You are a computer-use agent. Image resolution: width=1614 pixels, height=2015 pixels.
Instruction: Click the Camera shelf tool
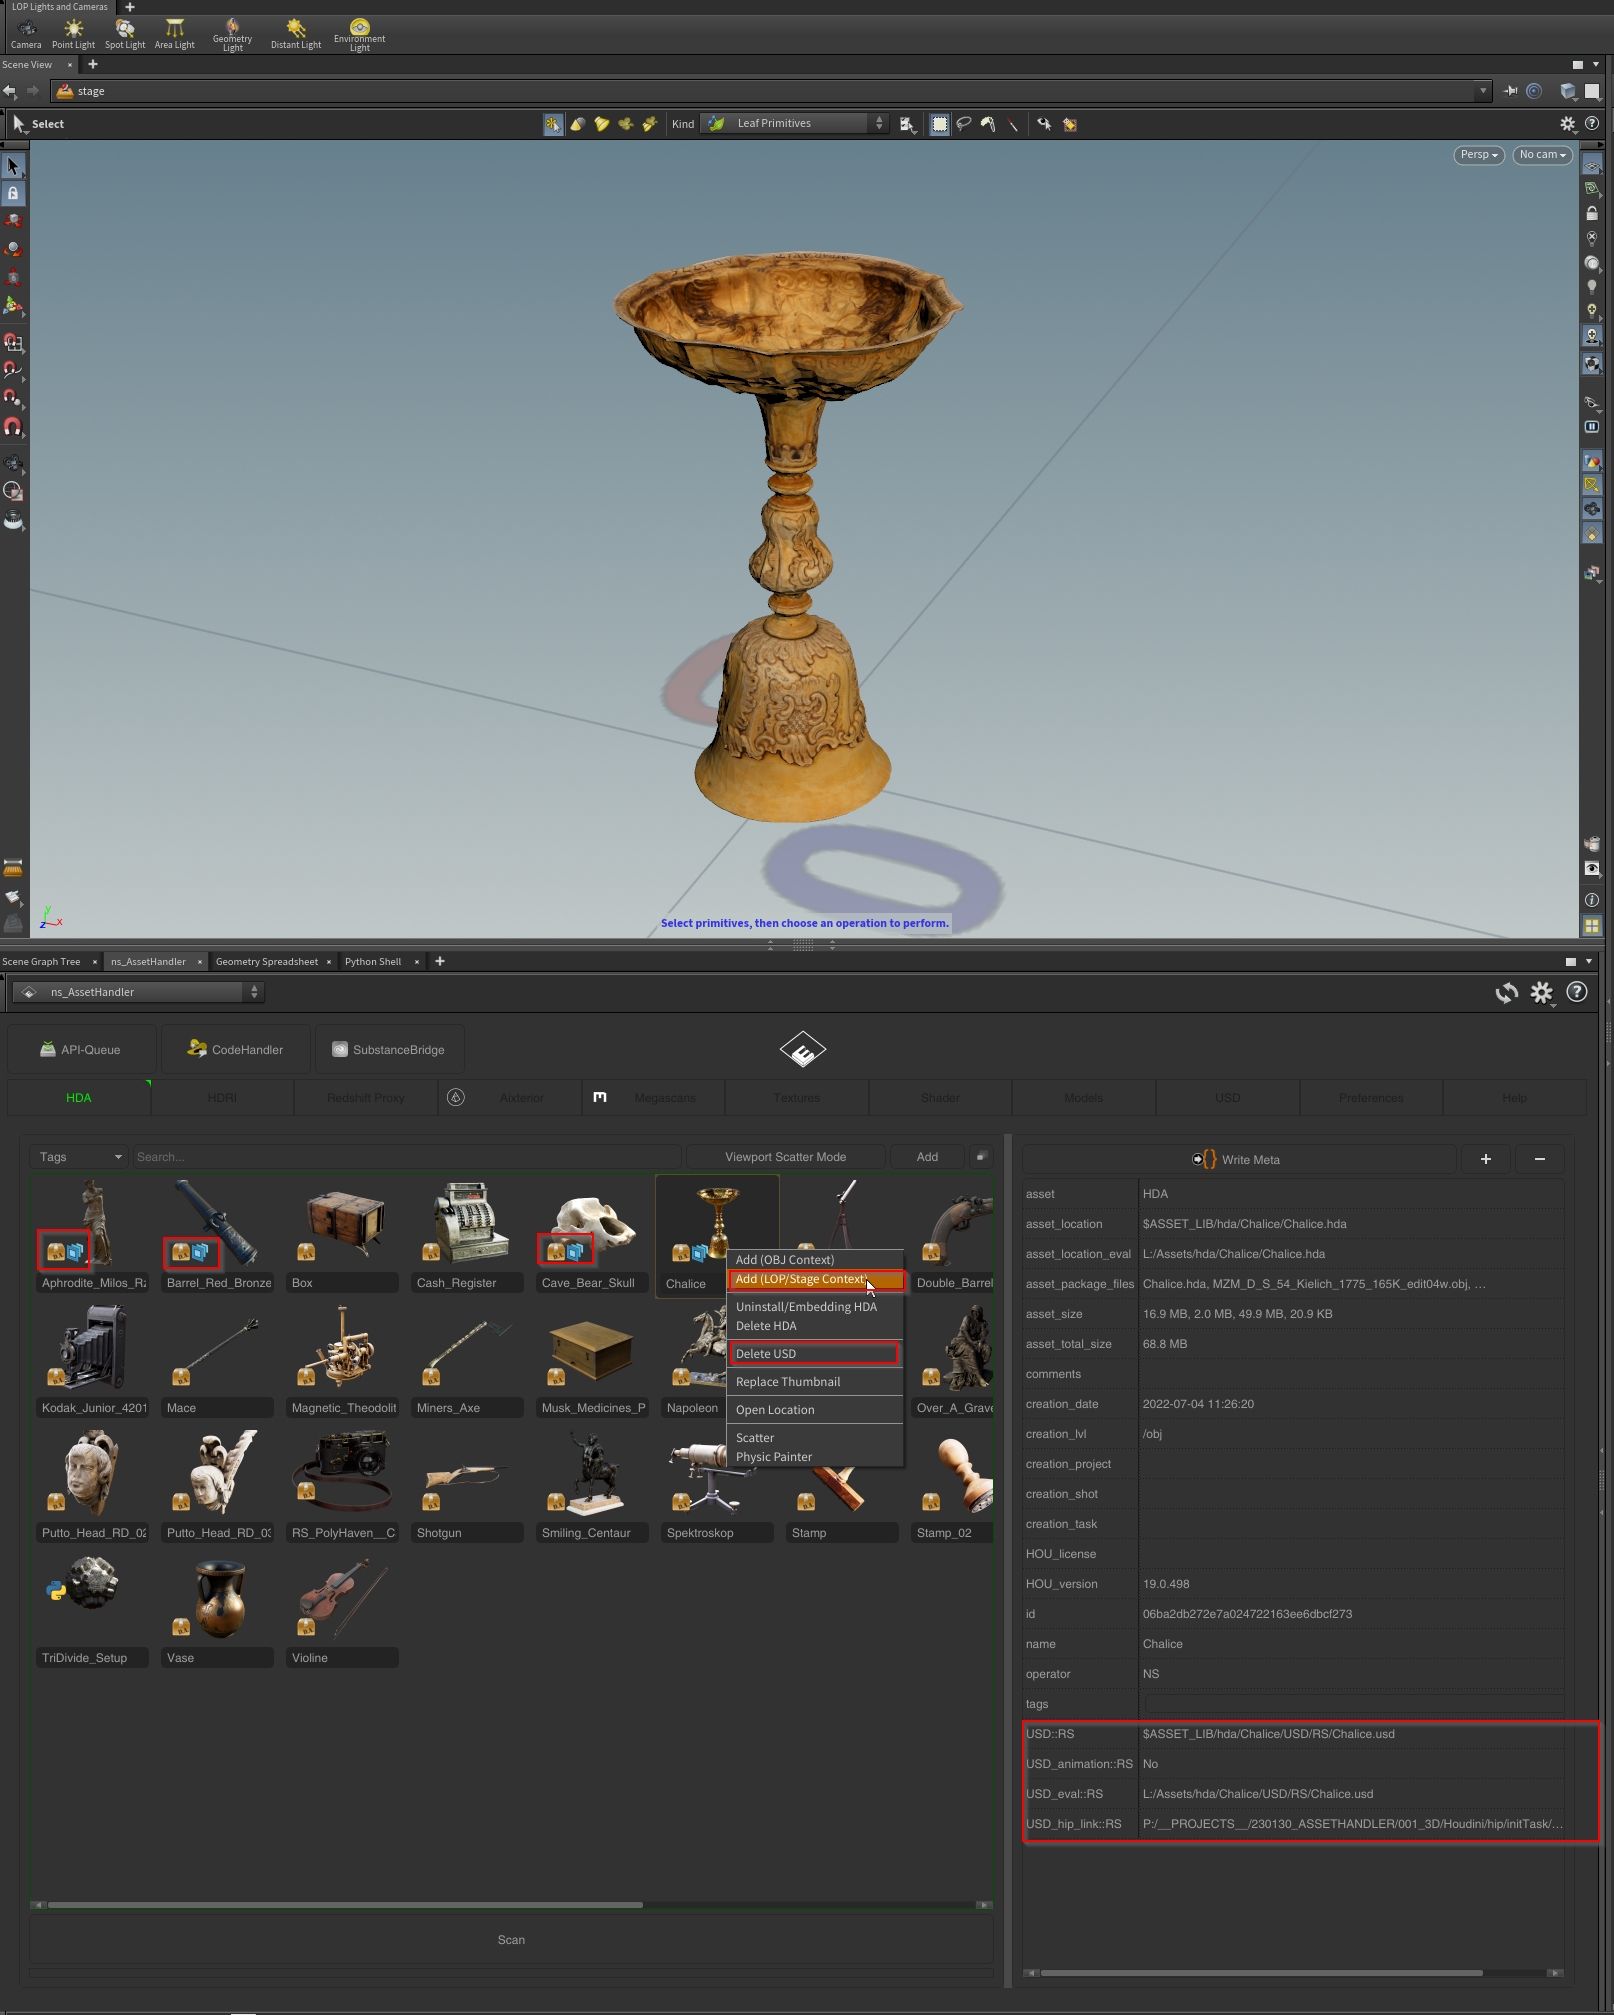[x=26, y=33]
